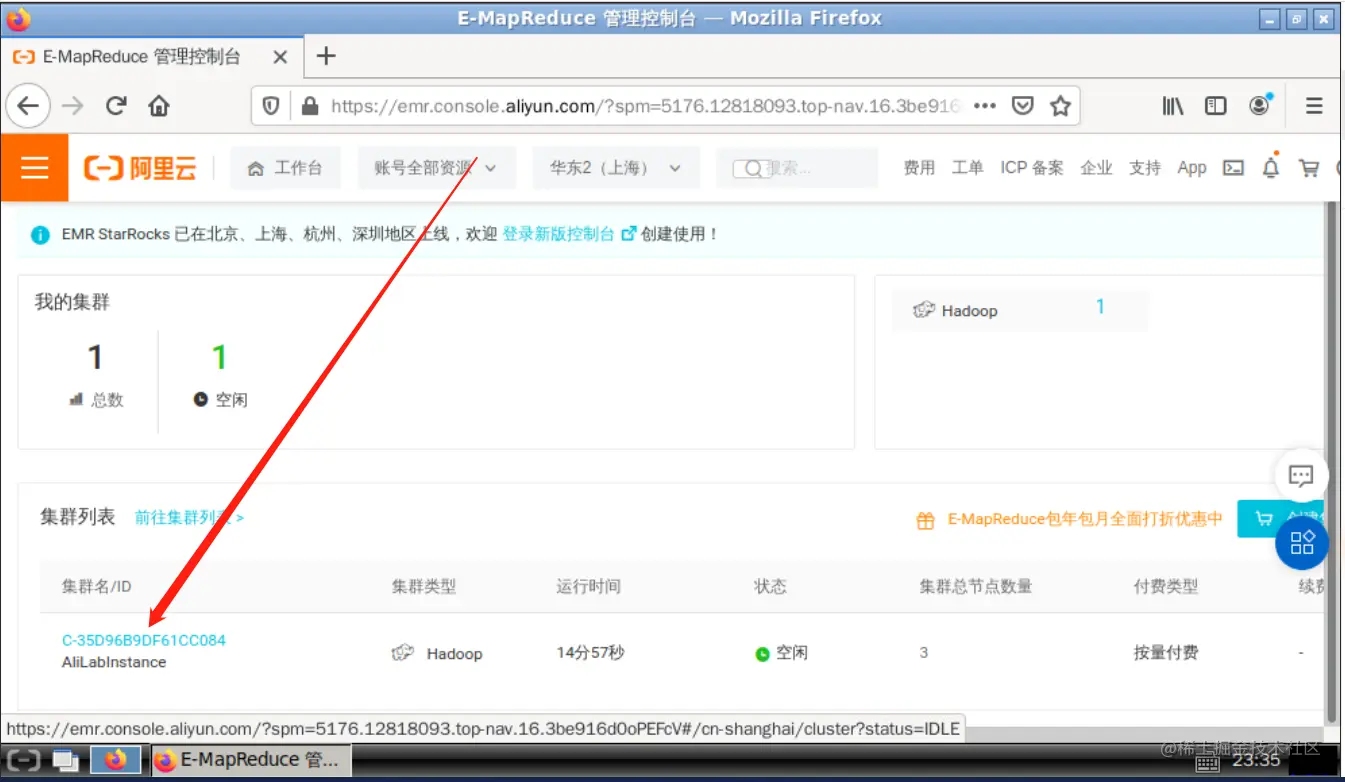The width and height of the screenshot is (1345, 782).
Task: Click the page vertical scrollbar
Action: click(x=1331, y=460)
